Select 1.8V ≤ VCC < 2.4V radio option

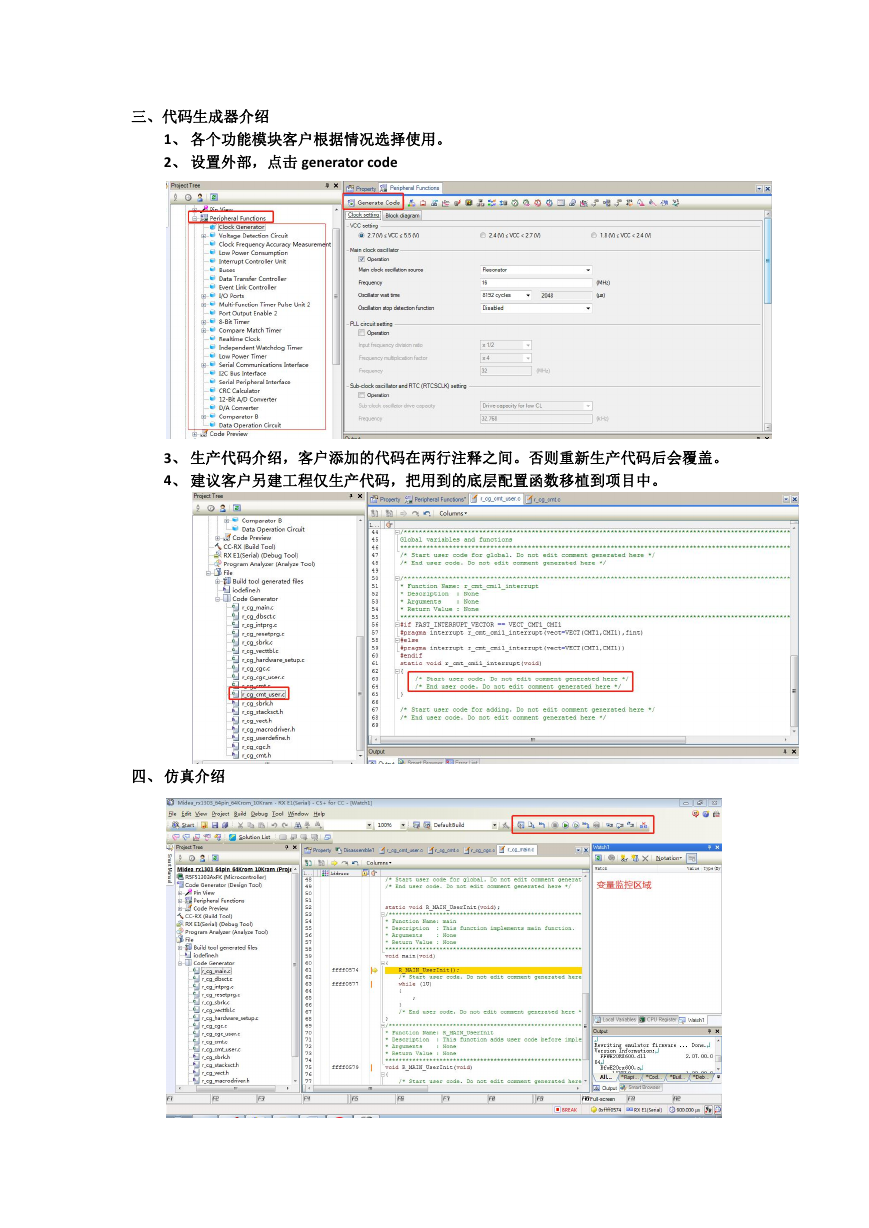point(594,235)
